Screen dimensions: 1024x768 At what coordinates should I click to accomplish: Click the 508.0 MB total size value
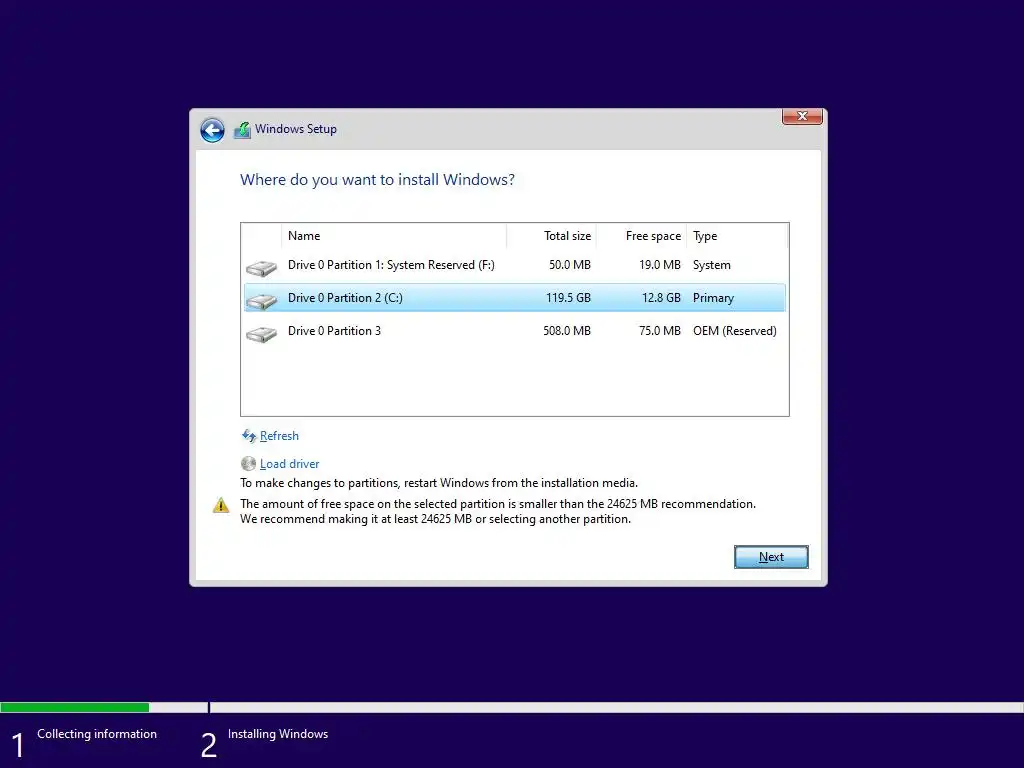click(567, 331)
